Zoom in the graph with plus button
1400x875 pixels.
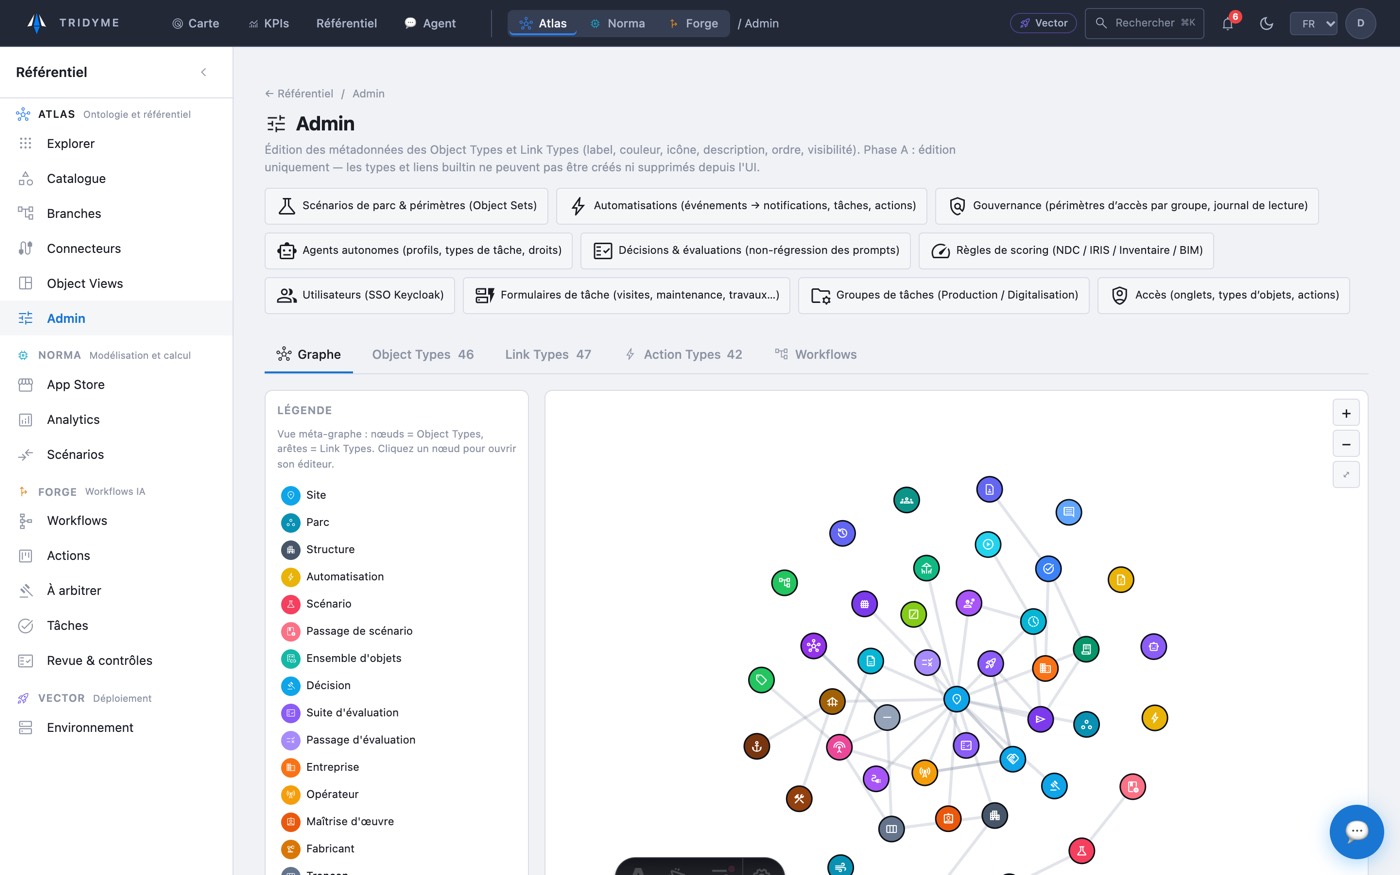point(1346,413)
